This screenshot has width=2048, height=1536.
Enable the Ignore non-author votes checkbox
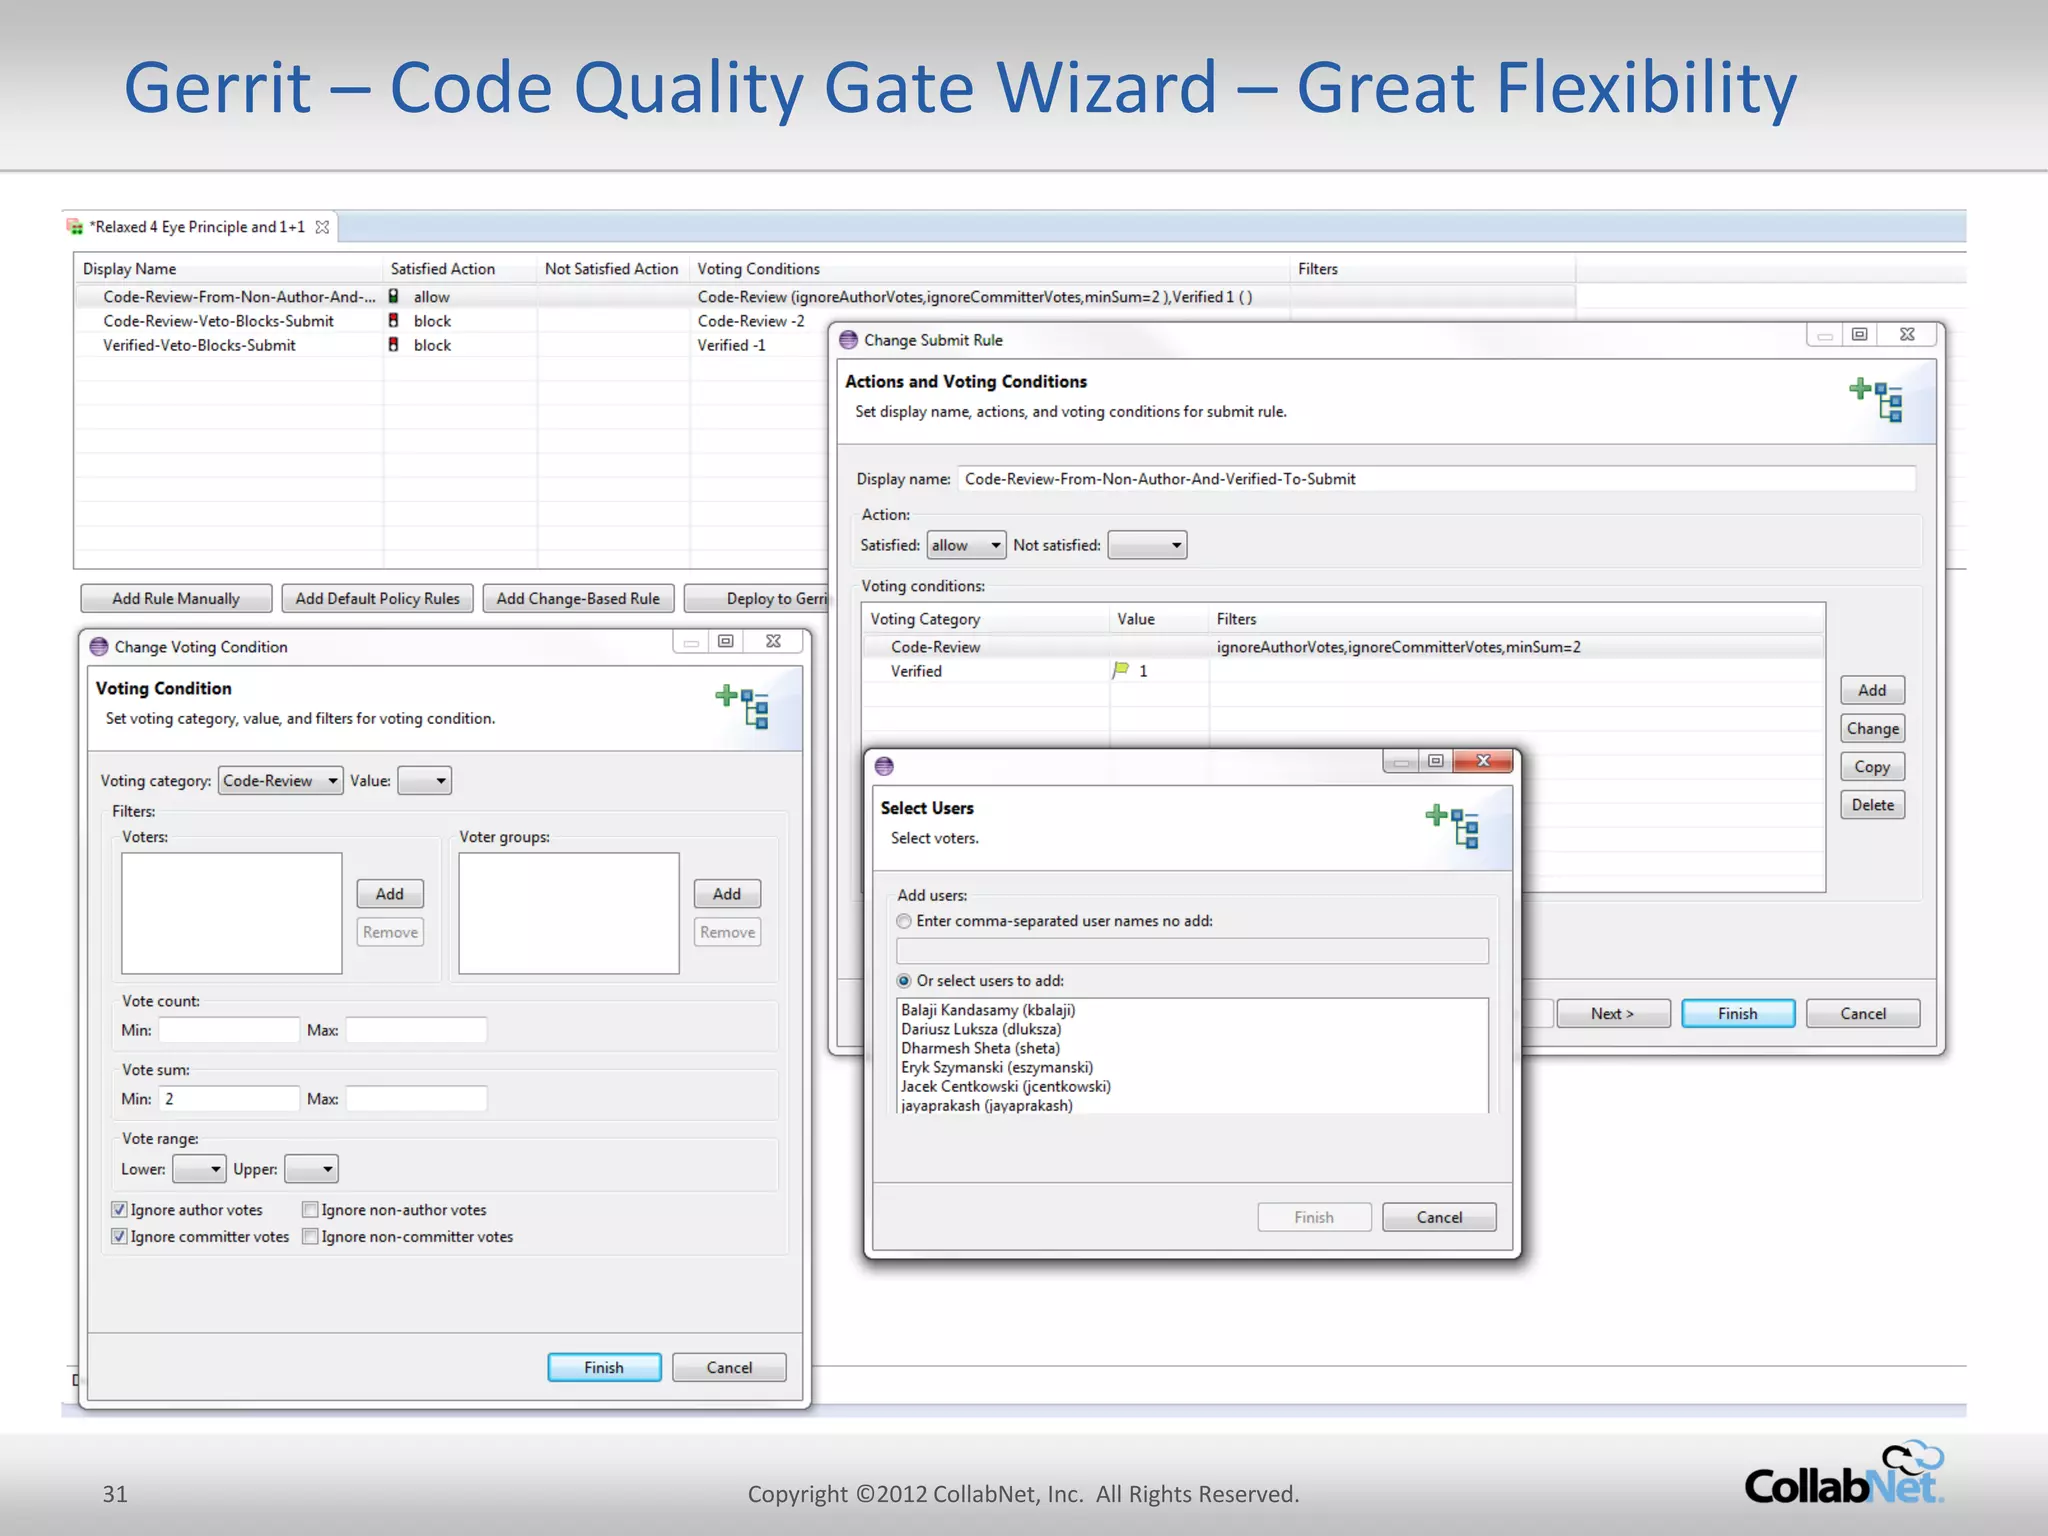click(x=310, y=1209)
